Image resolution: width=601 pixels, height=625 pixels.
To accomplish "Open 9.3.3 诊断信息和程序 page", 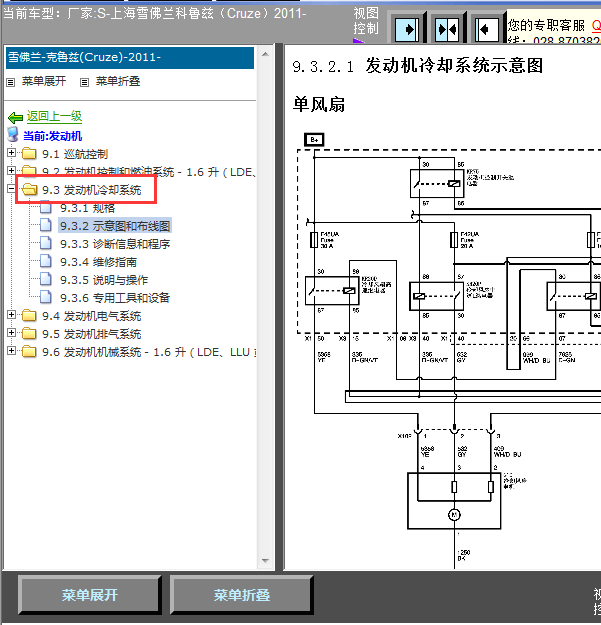I will (115, 244).
